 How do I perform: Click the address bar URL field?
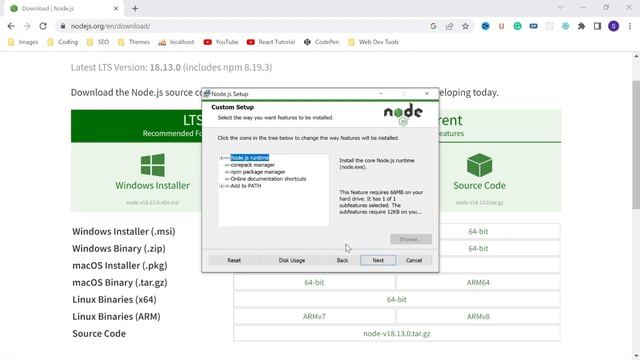(245, 26)
